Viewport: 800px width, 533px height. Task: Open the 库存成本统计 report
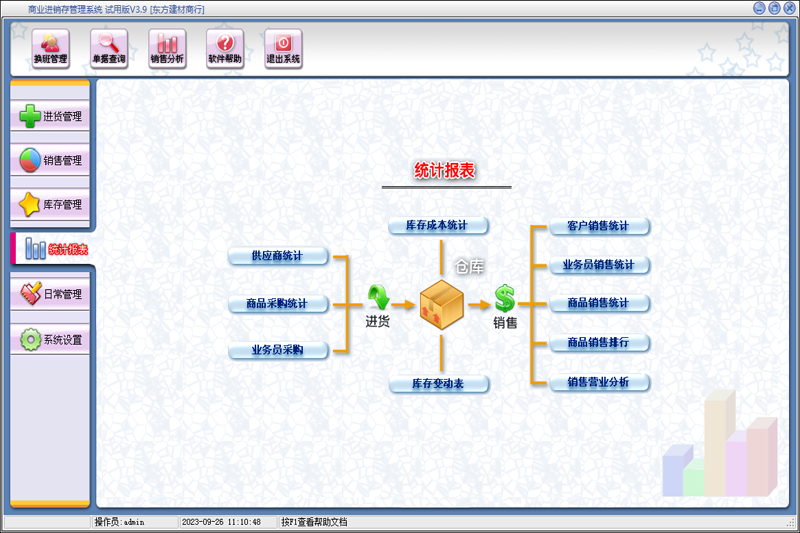(x=438, y=225)
